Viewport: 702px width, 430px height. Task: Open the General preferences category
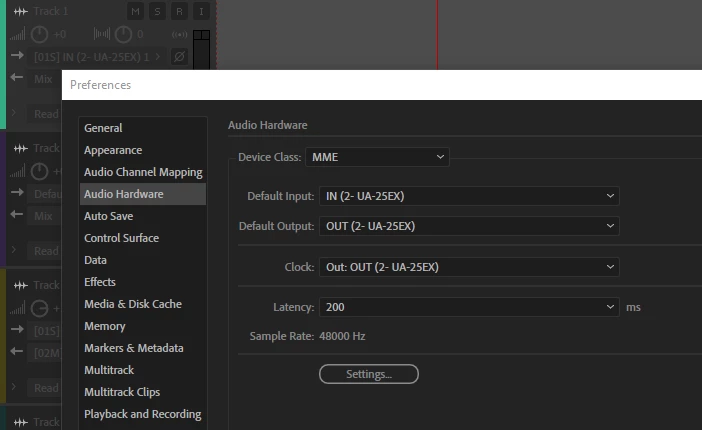pyautogui.click(x=143, y=128)
